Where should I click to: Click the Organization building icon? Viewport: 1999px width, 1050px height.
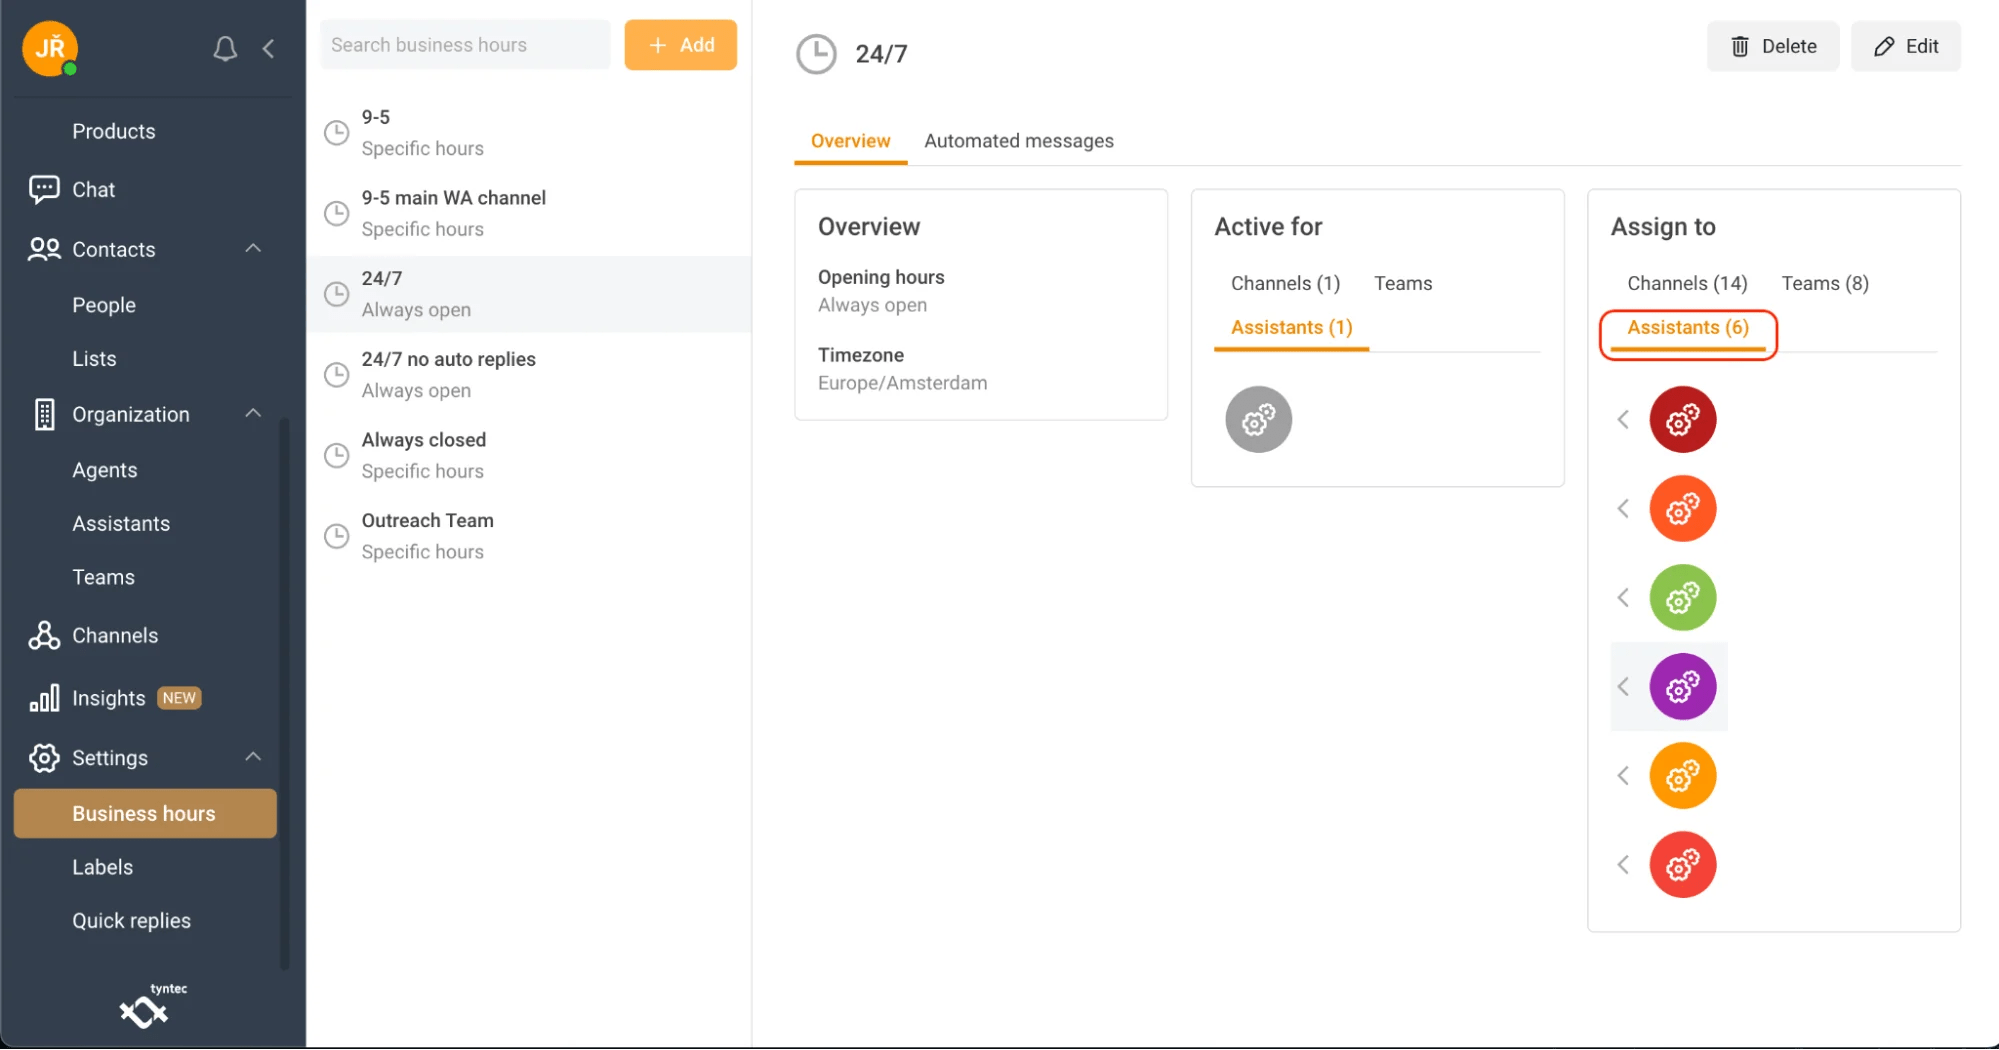pos(43,414)
